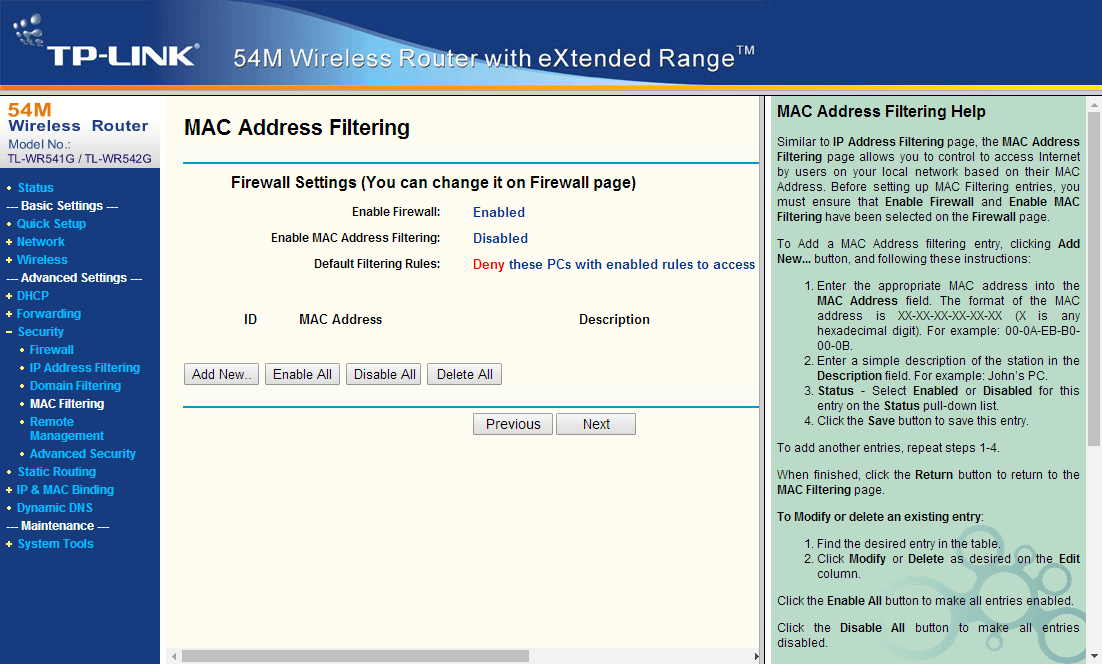Expand the DHCP menu plus sign

(9, 296)
